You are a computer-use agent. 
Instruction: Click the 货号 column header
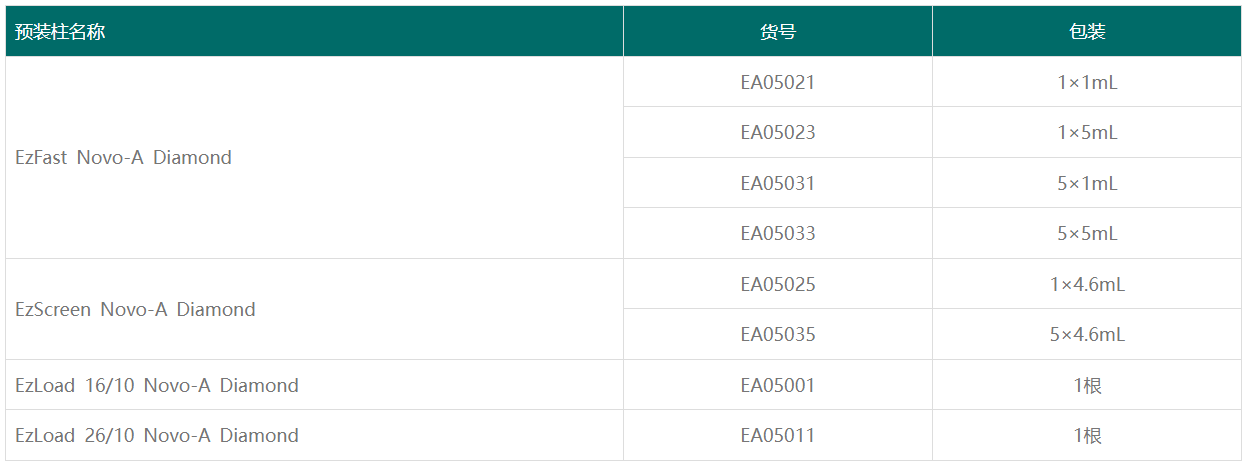click(x=777, y=32)
